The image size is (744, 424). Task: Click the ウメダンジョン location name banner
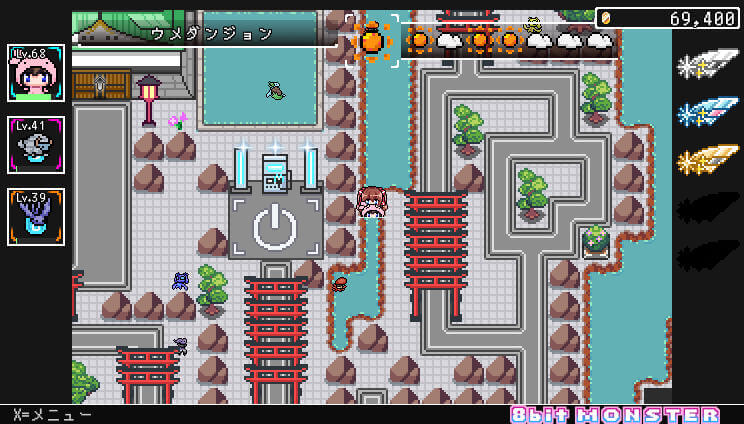click(212, 33)
